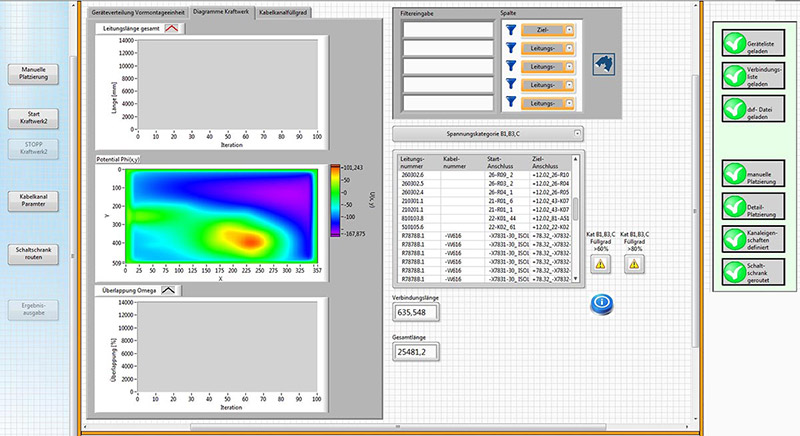Screen dimensions: 800x436
Task: Click the STOPP Kraftwerk2 button
Action: (33, 149)
